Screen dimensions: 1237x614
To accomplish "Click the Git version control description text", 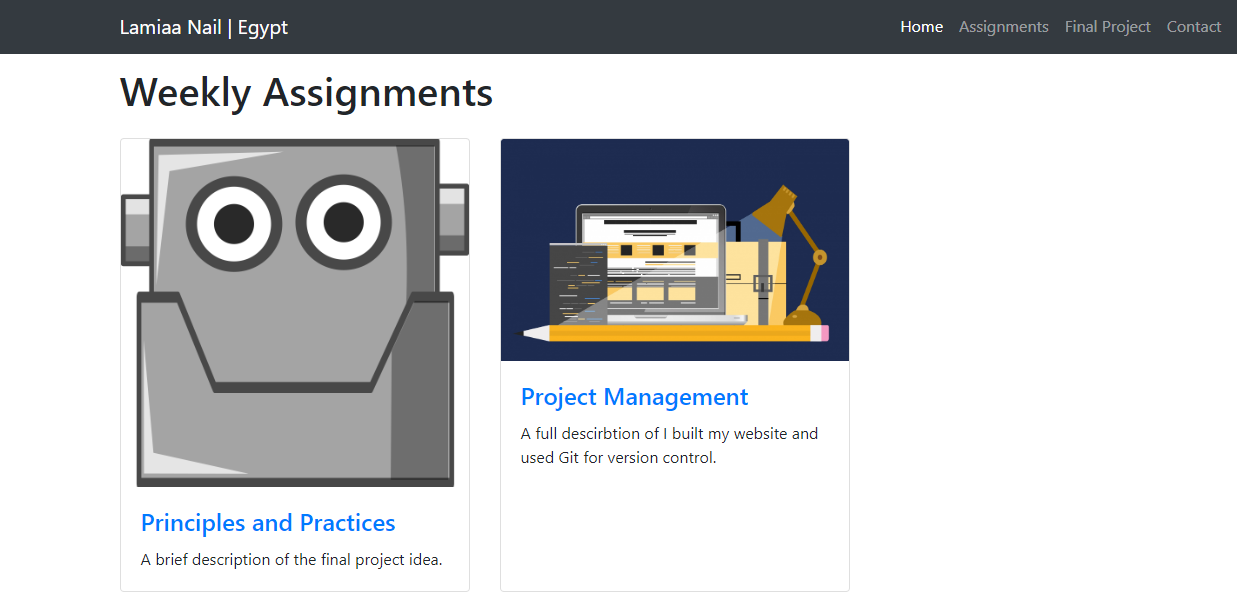I will (x=669, y=446).
